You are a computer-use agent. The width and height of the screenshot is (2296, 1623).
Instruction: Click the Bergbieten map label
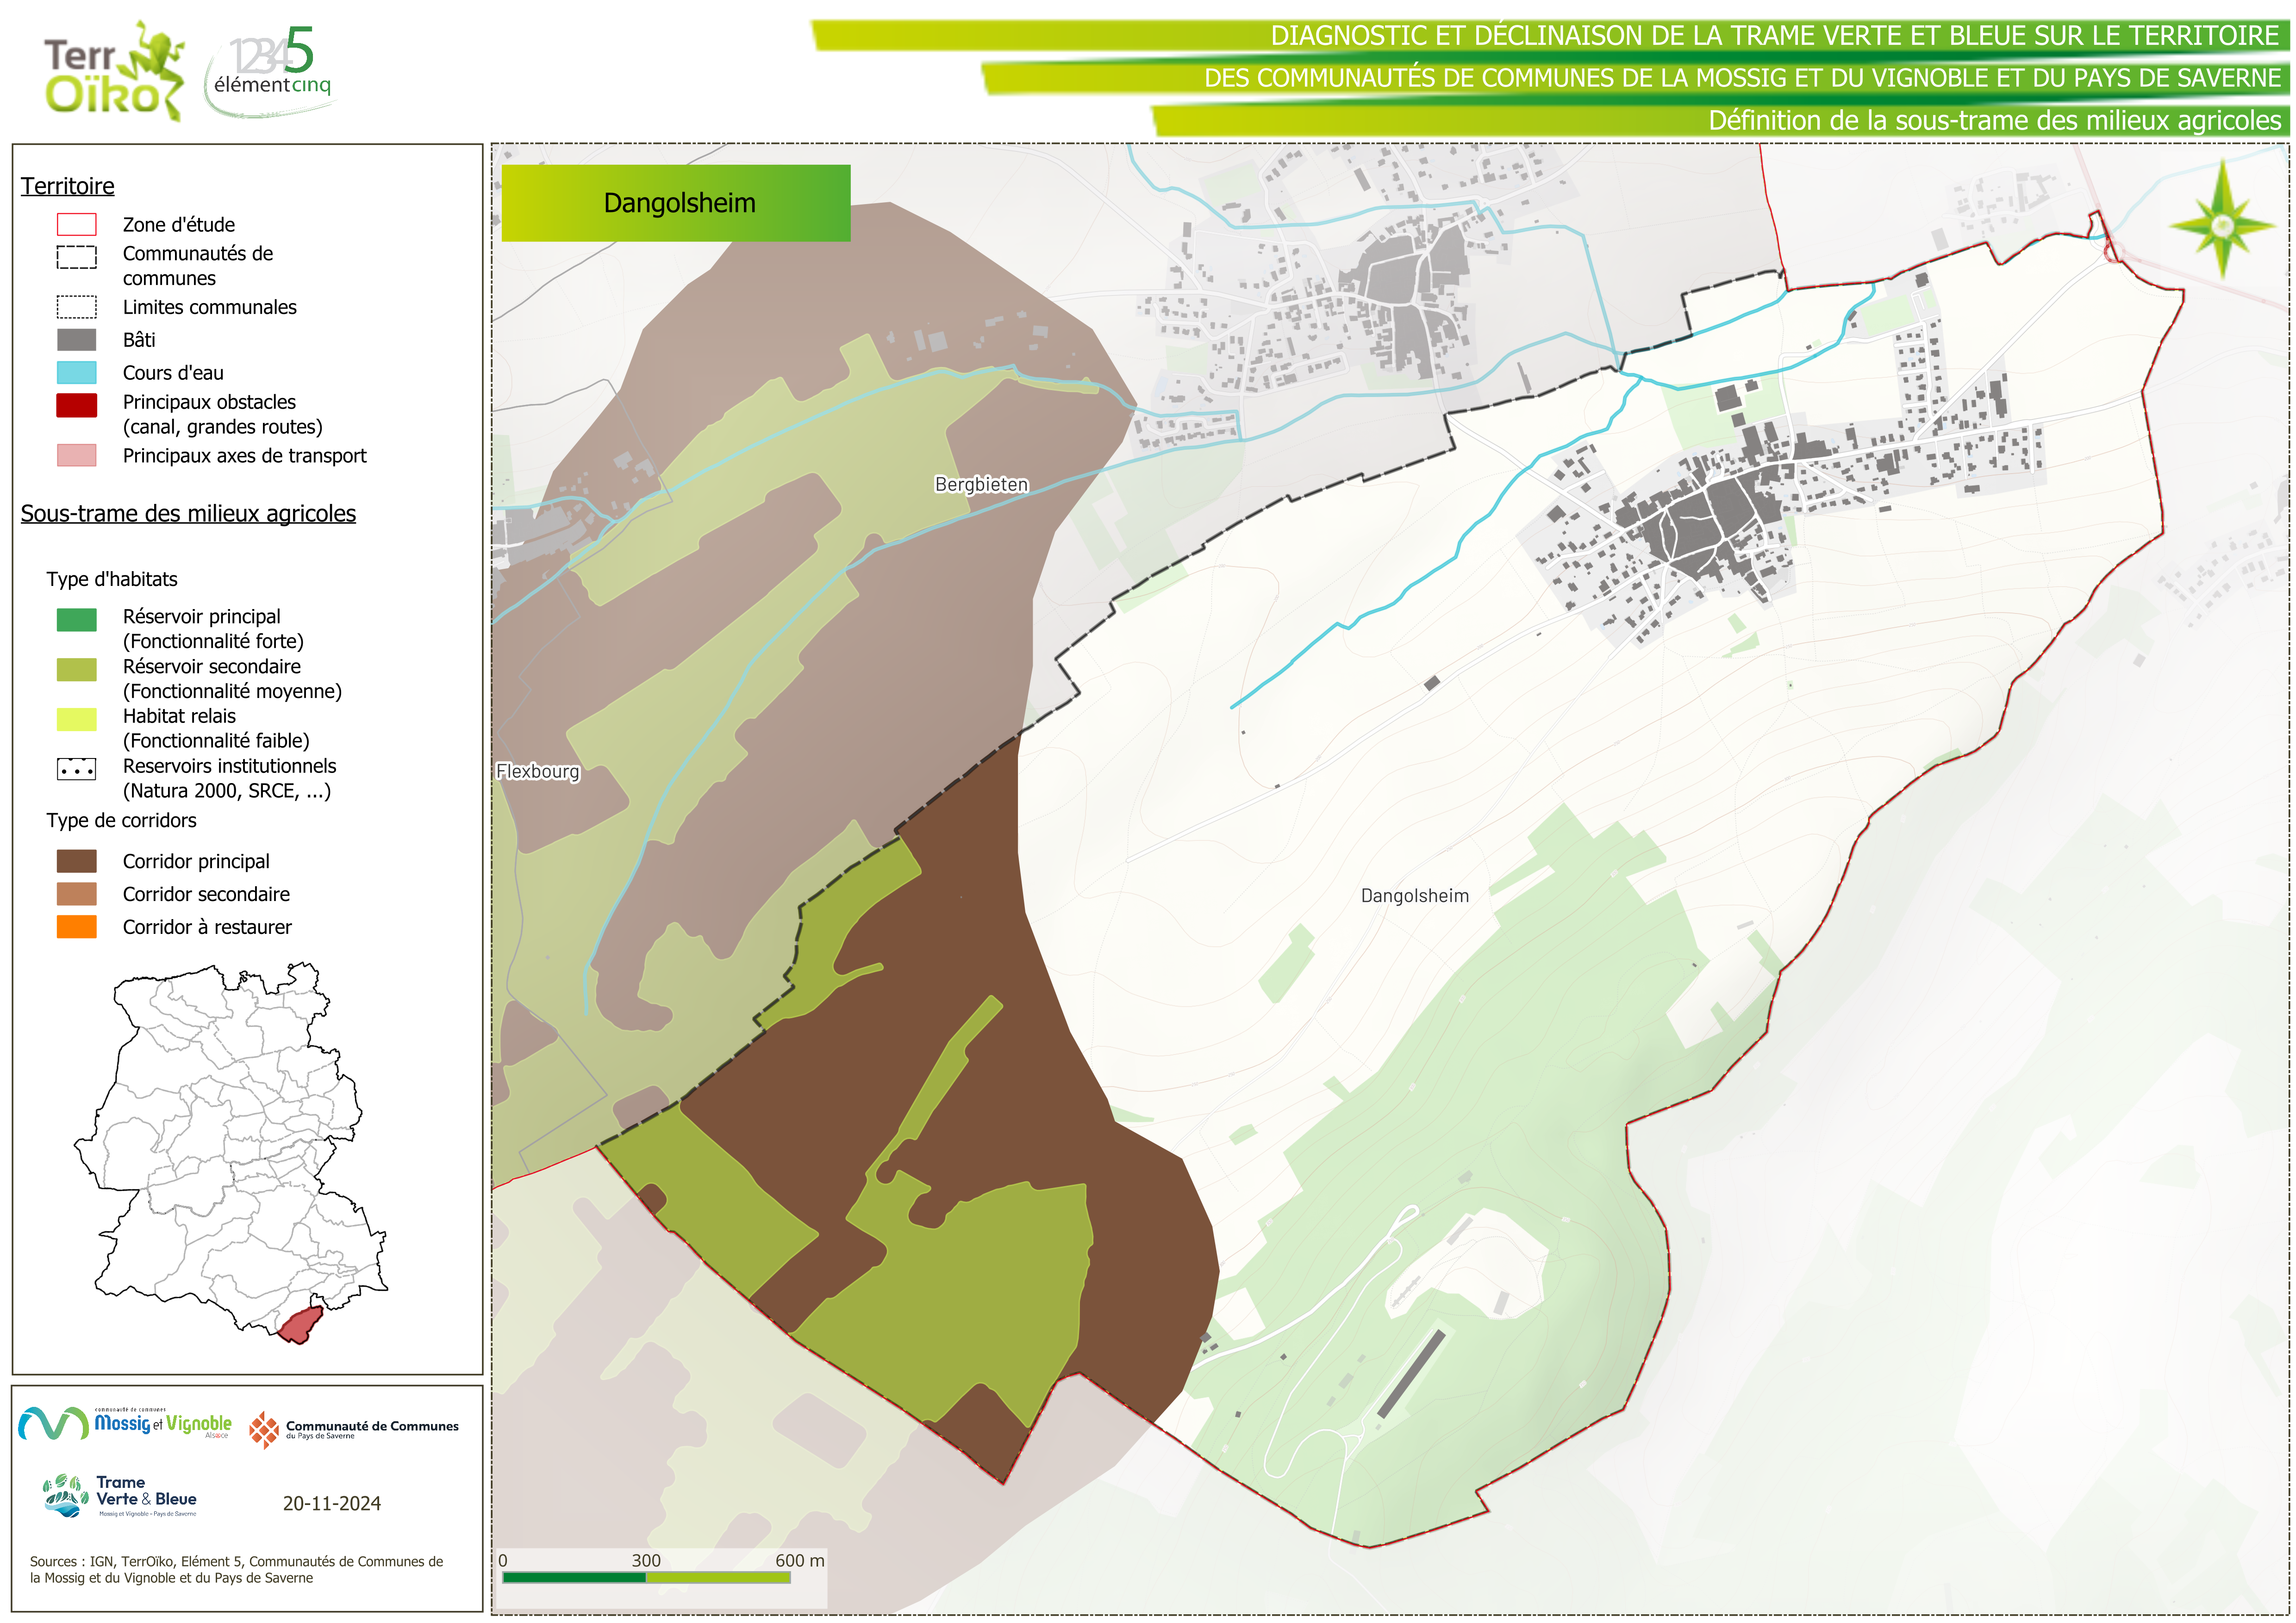[981, 484]
